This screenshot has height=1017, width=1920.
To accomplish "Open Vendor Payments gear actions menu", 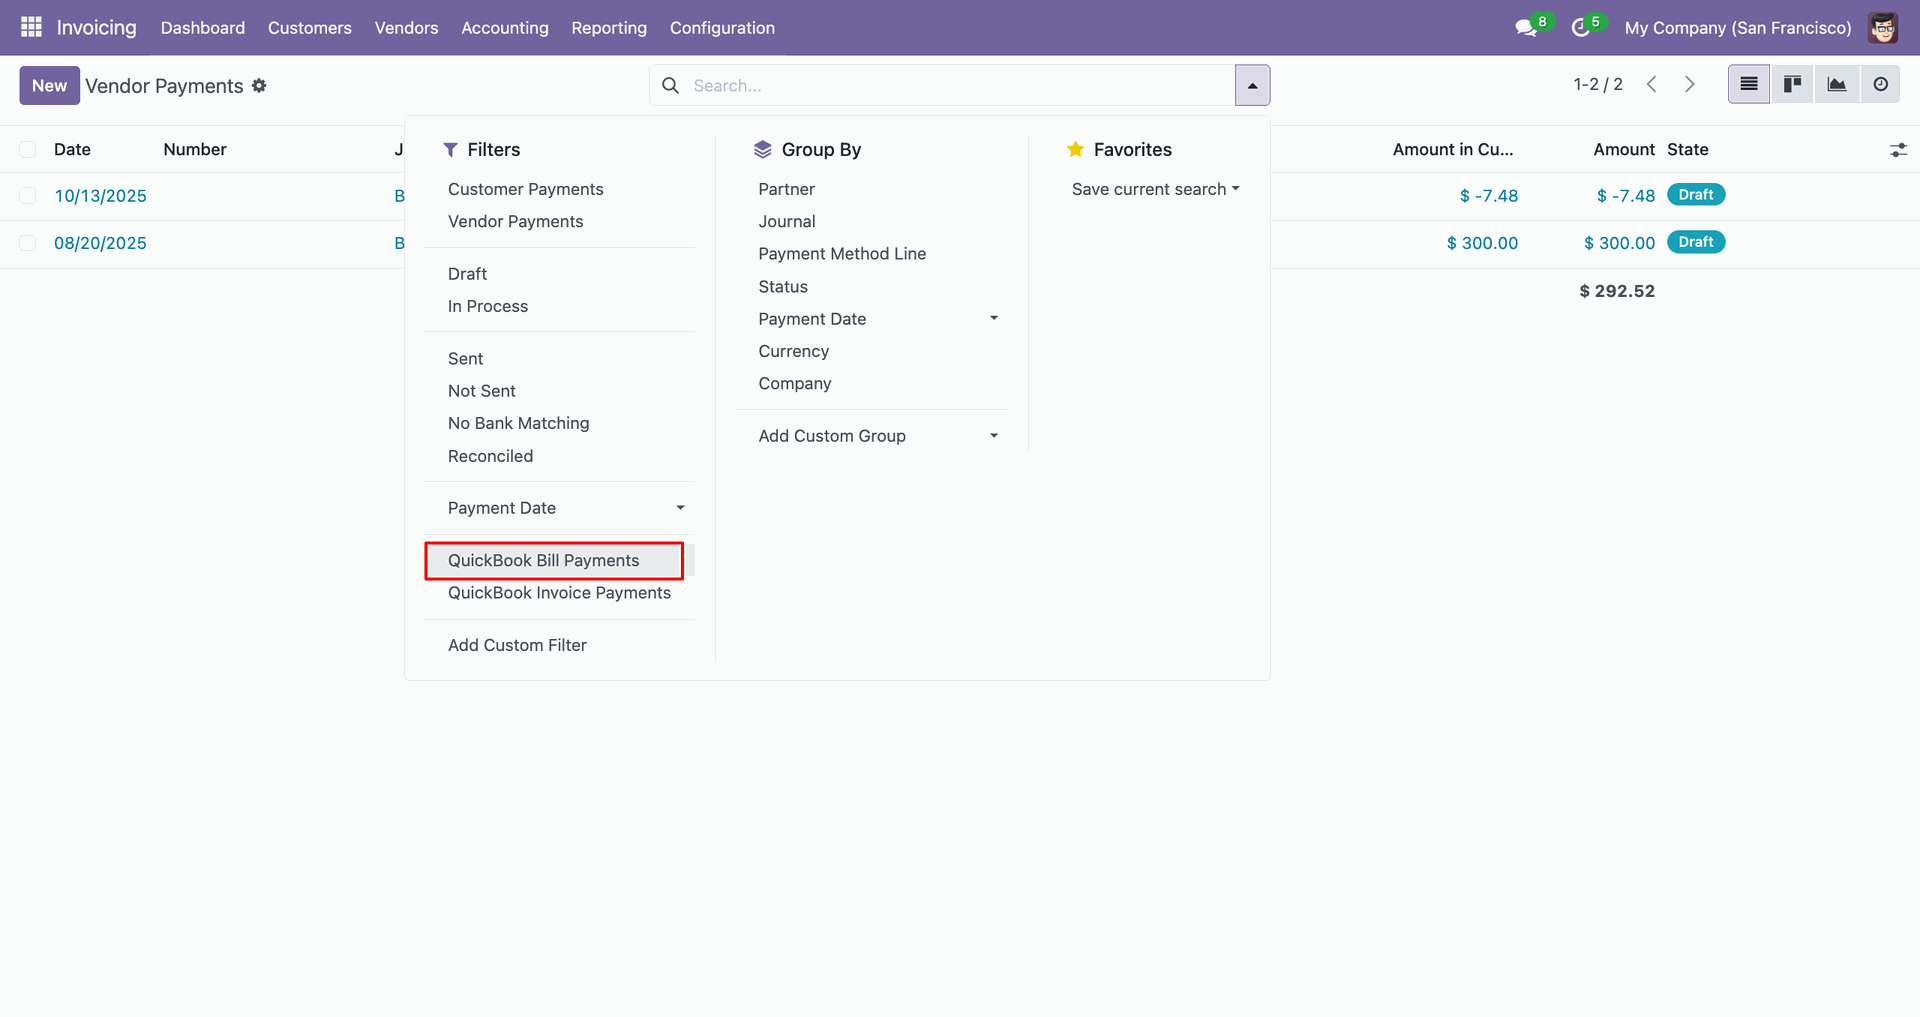I will (259, 86).
